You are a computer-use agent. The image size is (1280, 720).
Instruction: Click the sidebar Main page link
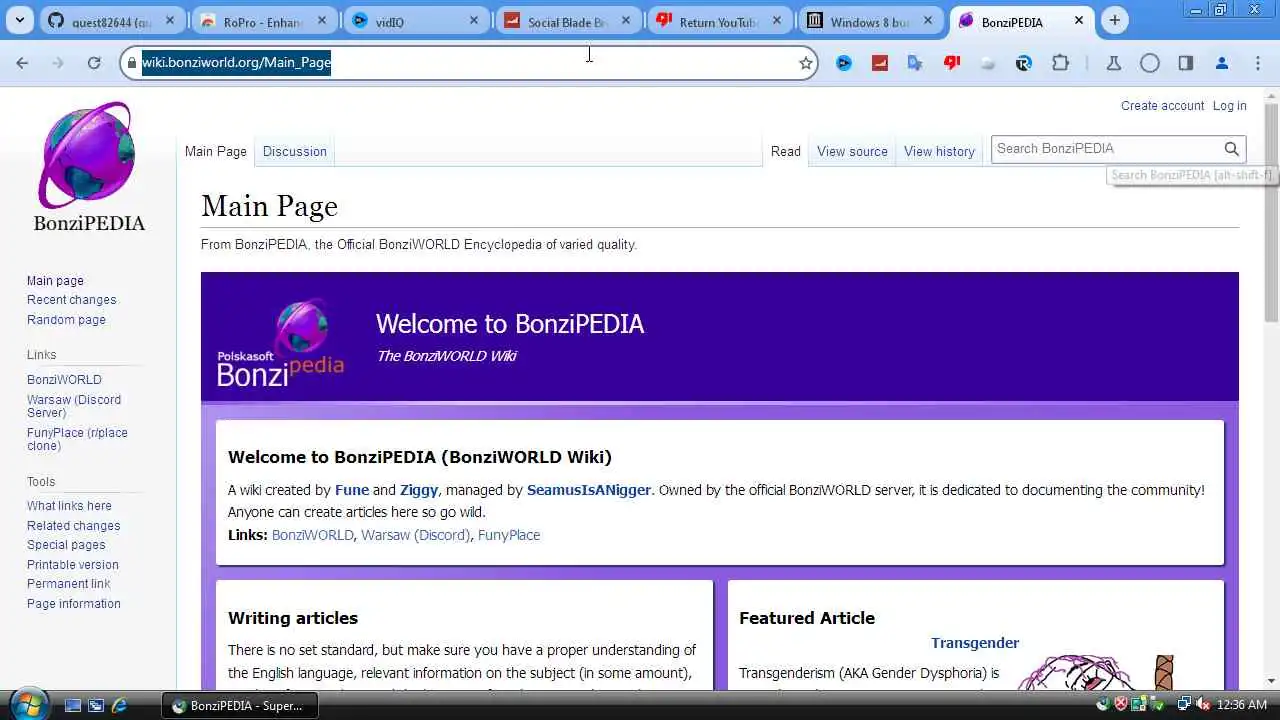pyautogui.click(x=55, y=281)
